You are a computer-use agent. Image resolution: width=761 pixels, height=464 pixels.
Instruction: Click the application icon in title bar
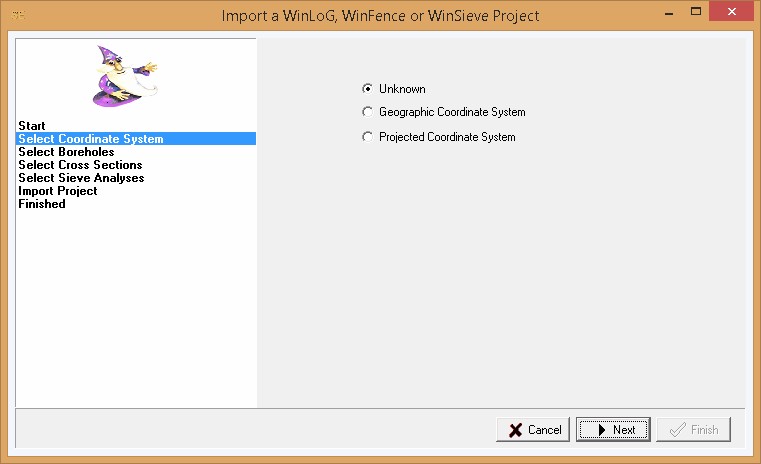tap(17, 16)
